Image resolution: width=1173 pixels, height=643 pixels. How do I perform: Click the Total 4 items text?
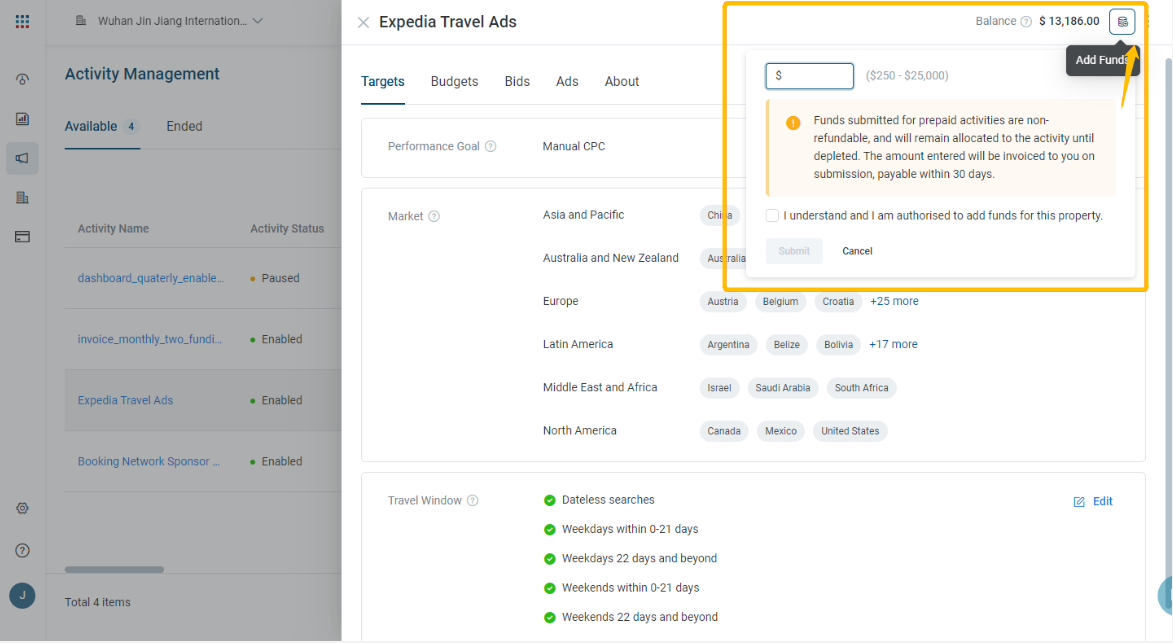coord(97,603)
